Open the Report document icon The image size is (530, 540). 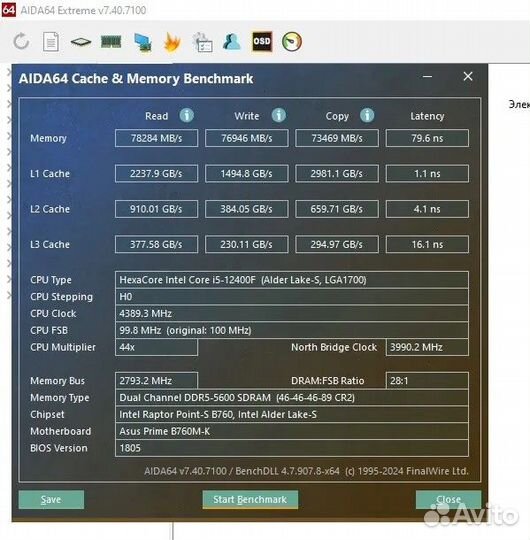(x=51, y=42)
